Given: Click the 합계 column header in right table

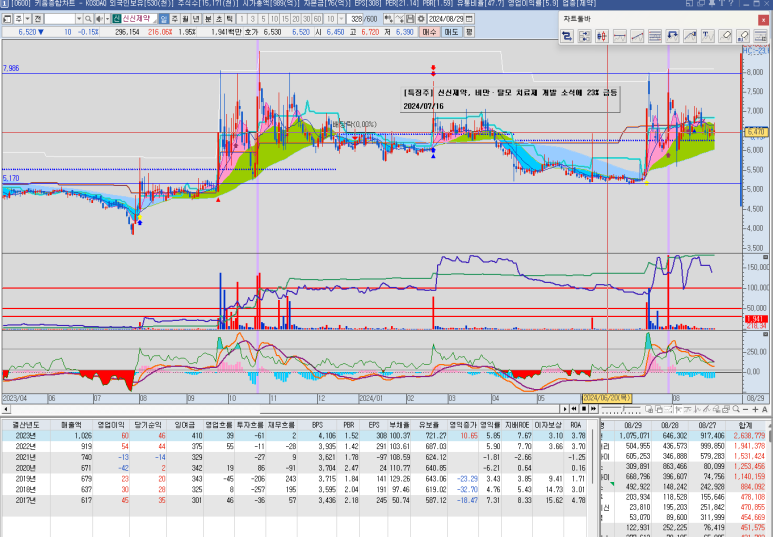Looking at the screenshot, I should pyautogui.click(x=745, y=425).
